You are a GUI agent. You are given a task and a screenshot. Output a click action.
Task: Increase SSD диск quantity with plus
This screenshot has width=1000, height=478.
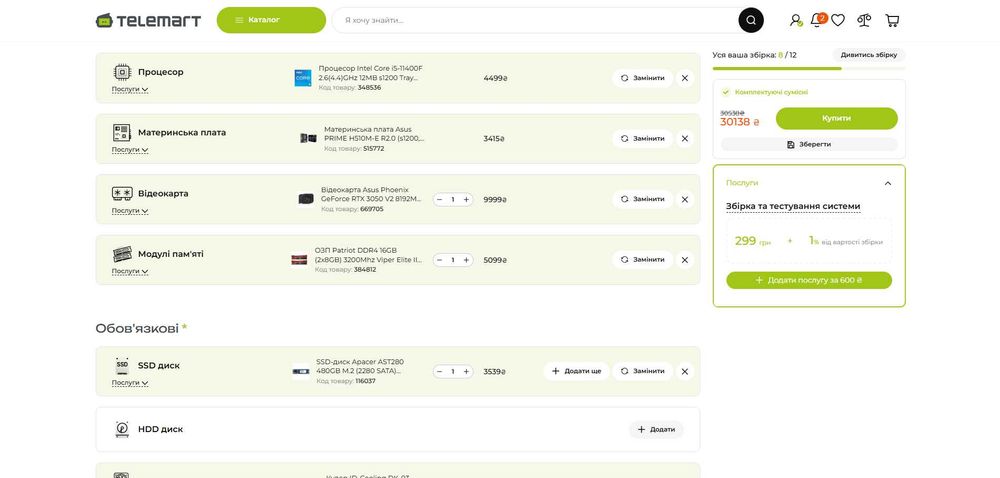[466, 372]
